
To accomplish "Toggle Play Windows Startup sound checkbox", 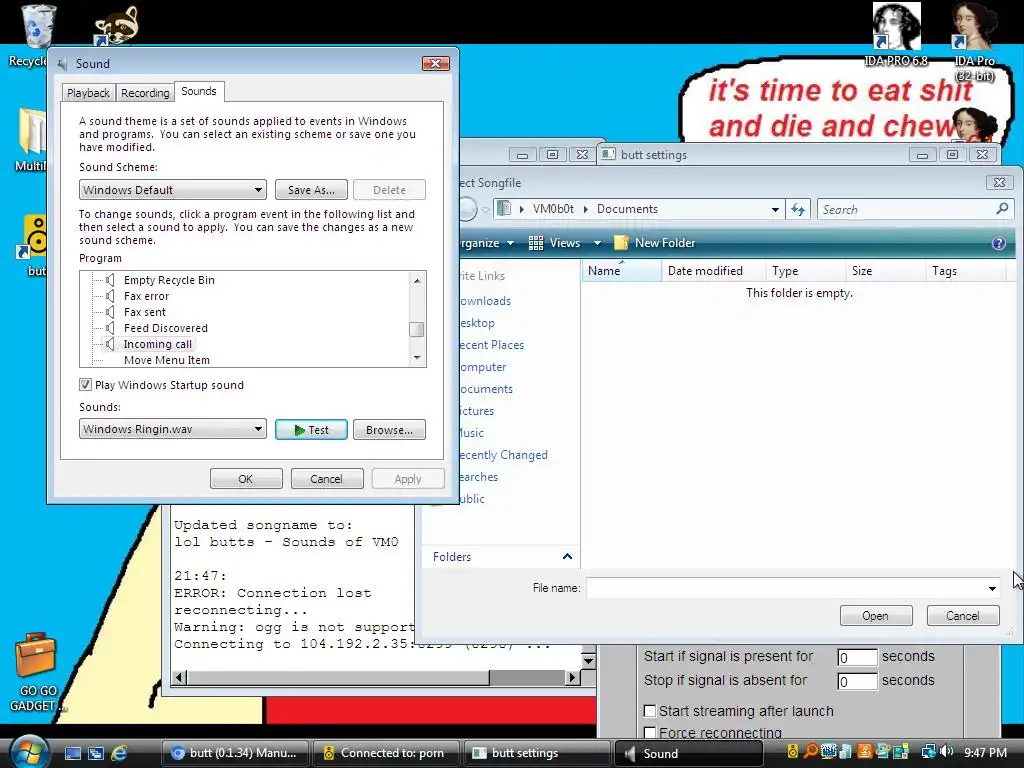I will (x=85, y=385).
